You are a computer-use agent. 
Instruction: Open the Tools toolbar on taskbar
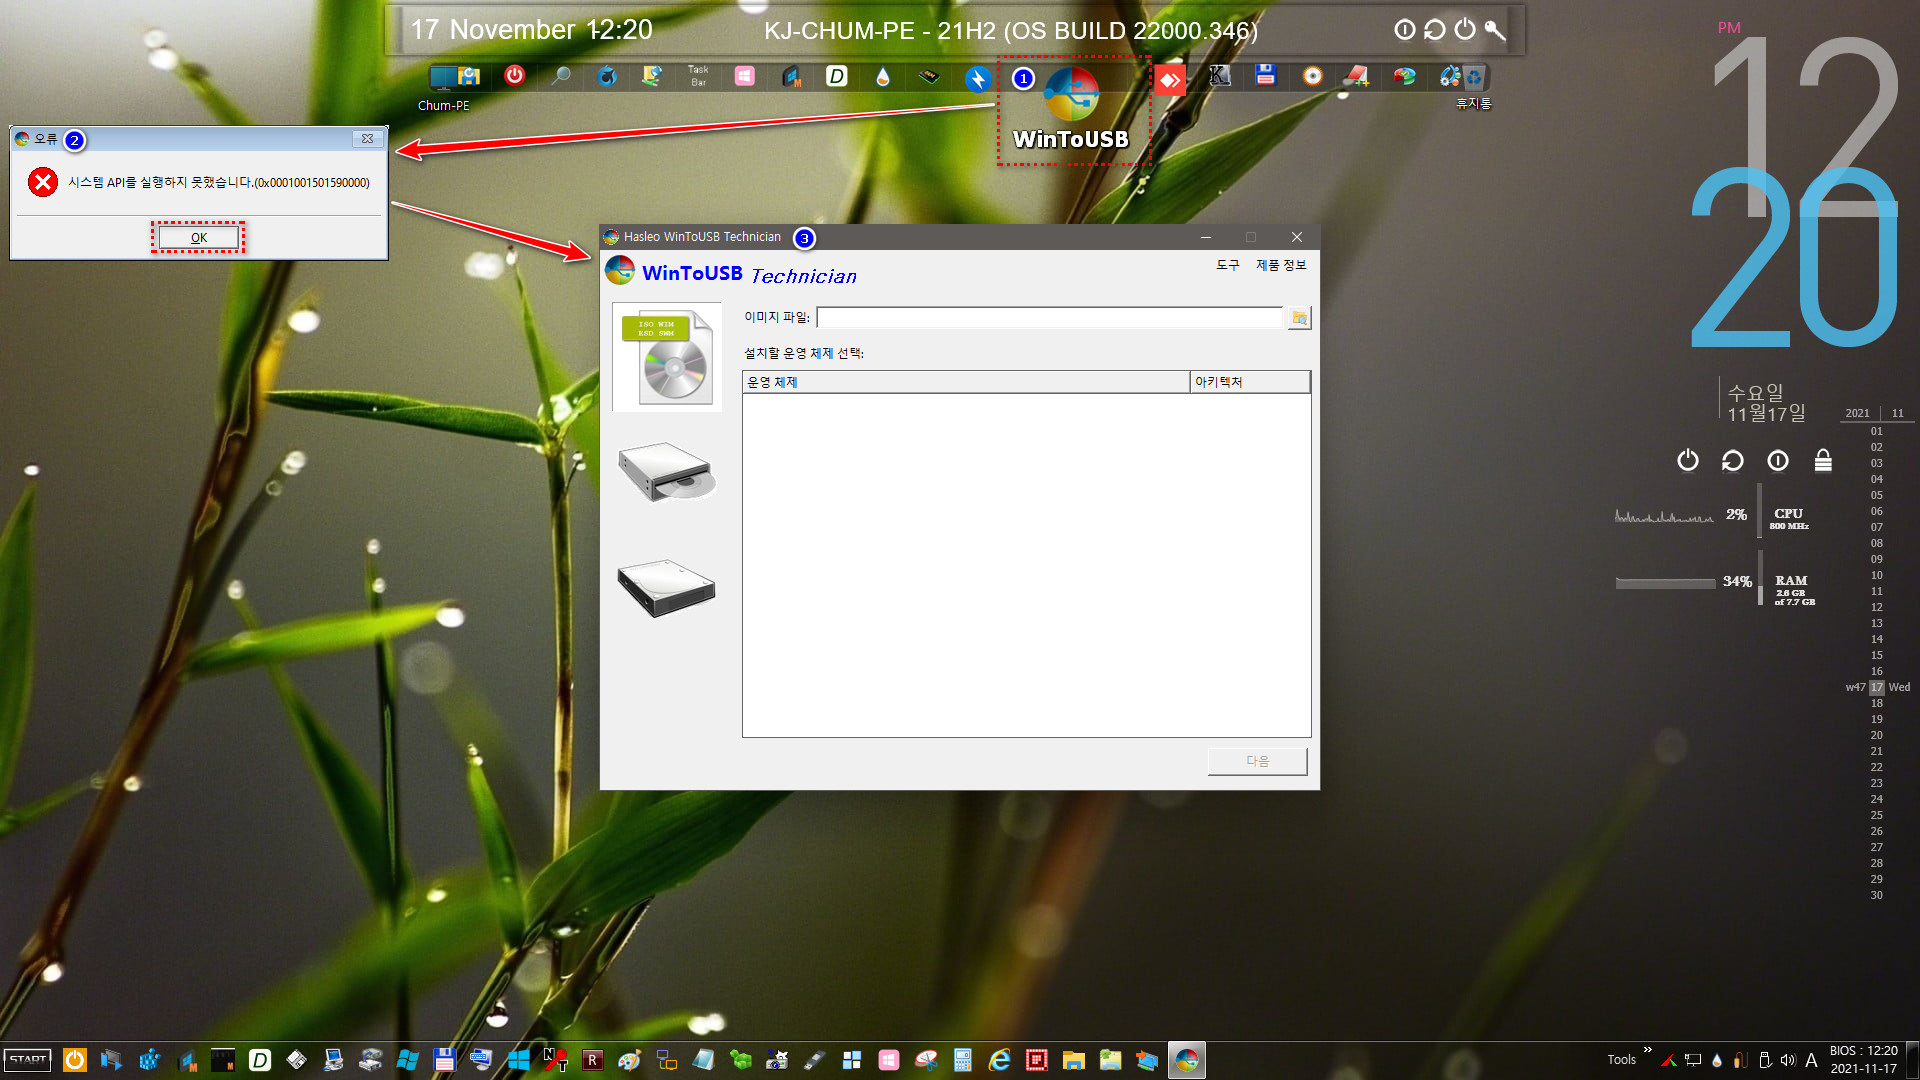pyautogui.click(x=1621, y=1060)
